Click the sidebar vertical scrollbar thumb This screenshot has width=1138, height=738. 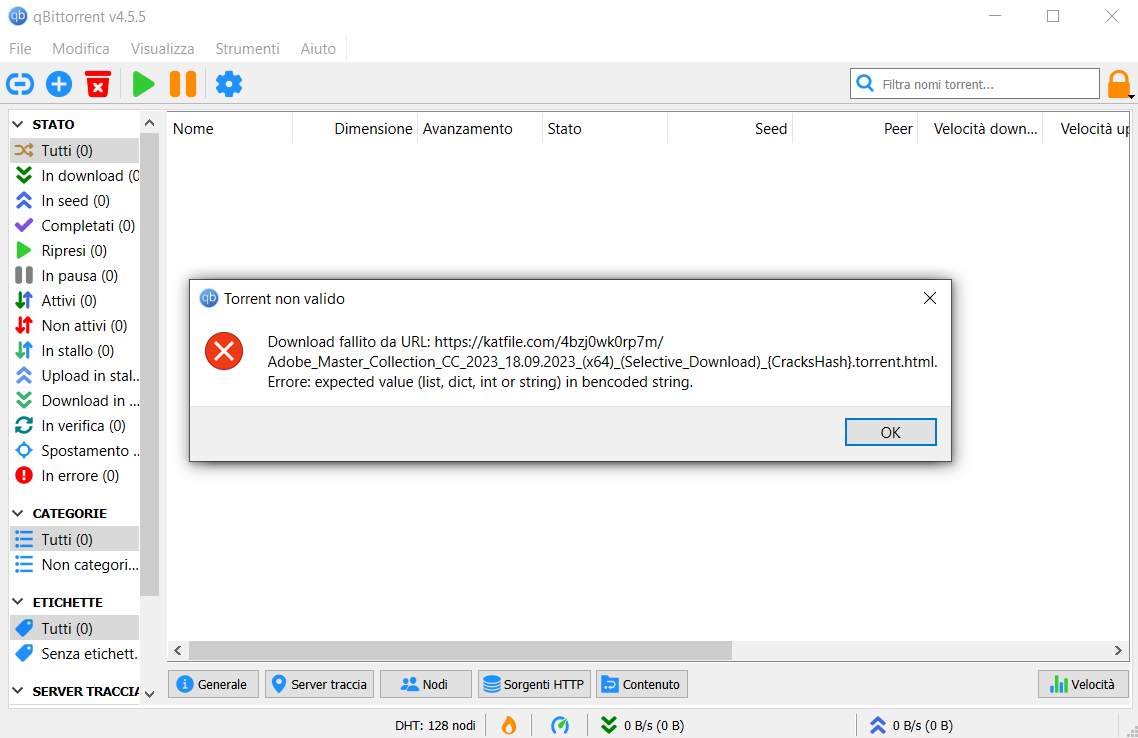coord(150,363)
